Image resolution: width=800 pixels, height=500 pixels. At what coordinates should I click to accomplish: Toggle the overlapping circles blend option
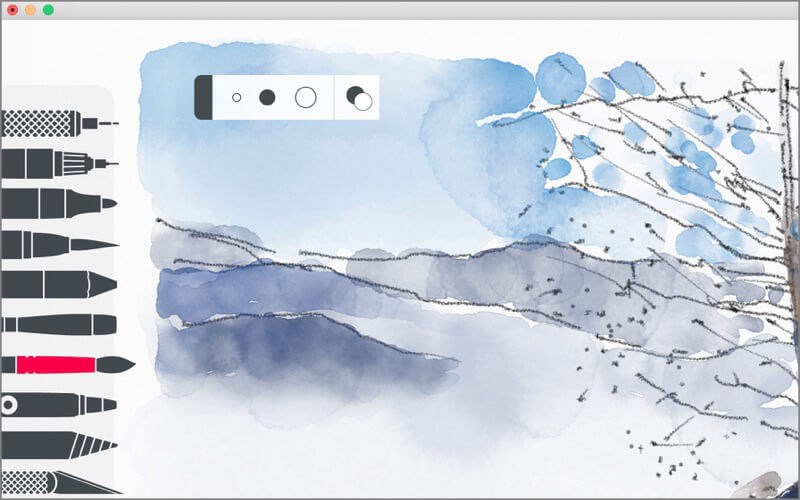(359, 98)
